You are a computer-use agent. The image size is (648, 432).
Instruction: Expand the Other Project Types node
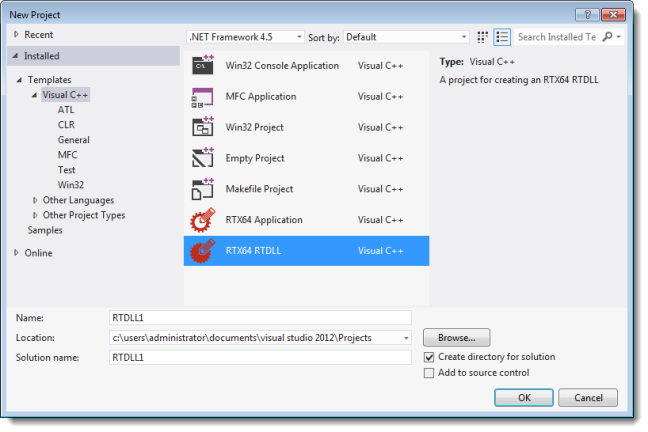(x=35, y=215)
